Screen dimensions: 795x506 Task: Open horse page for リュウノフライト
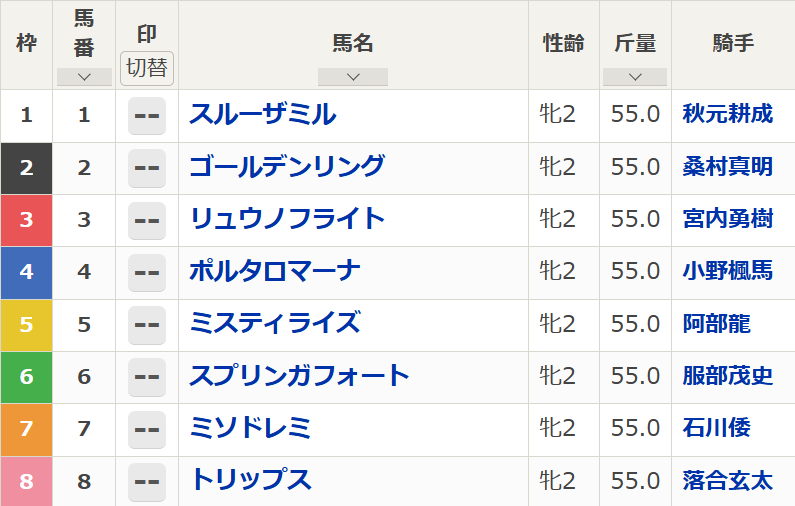click(x=287, y=219)
